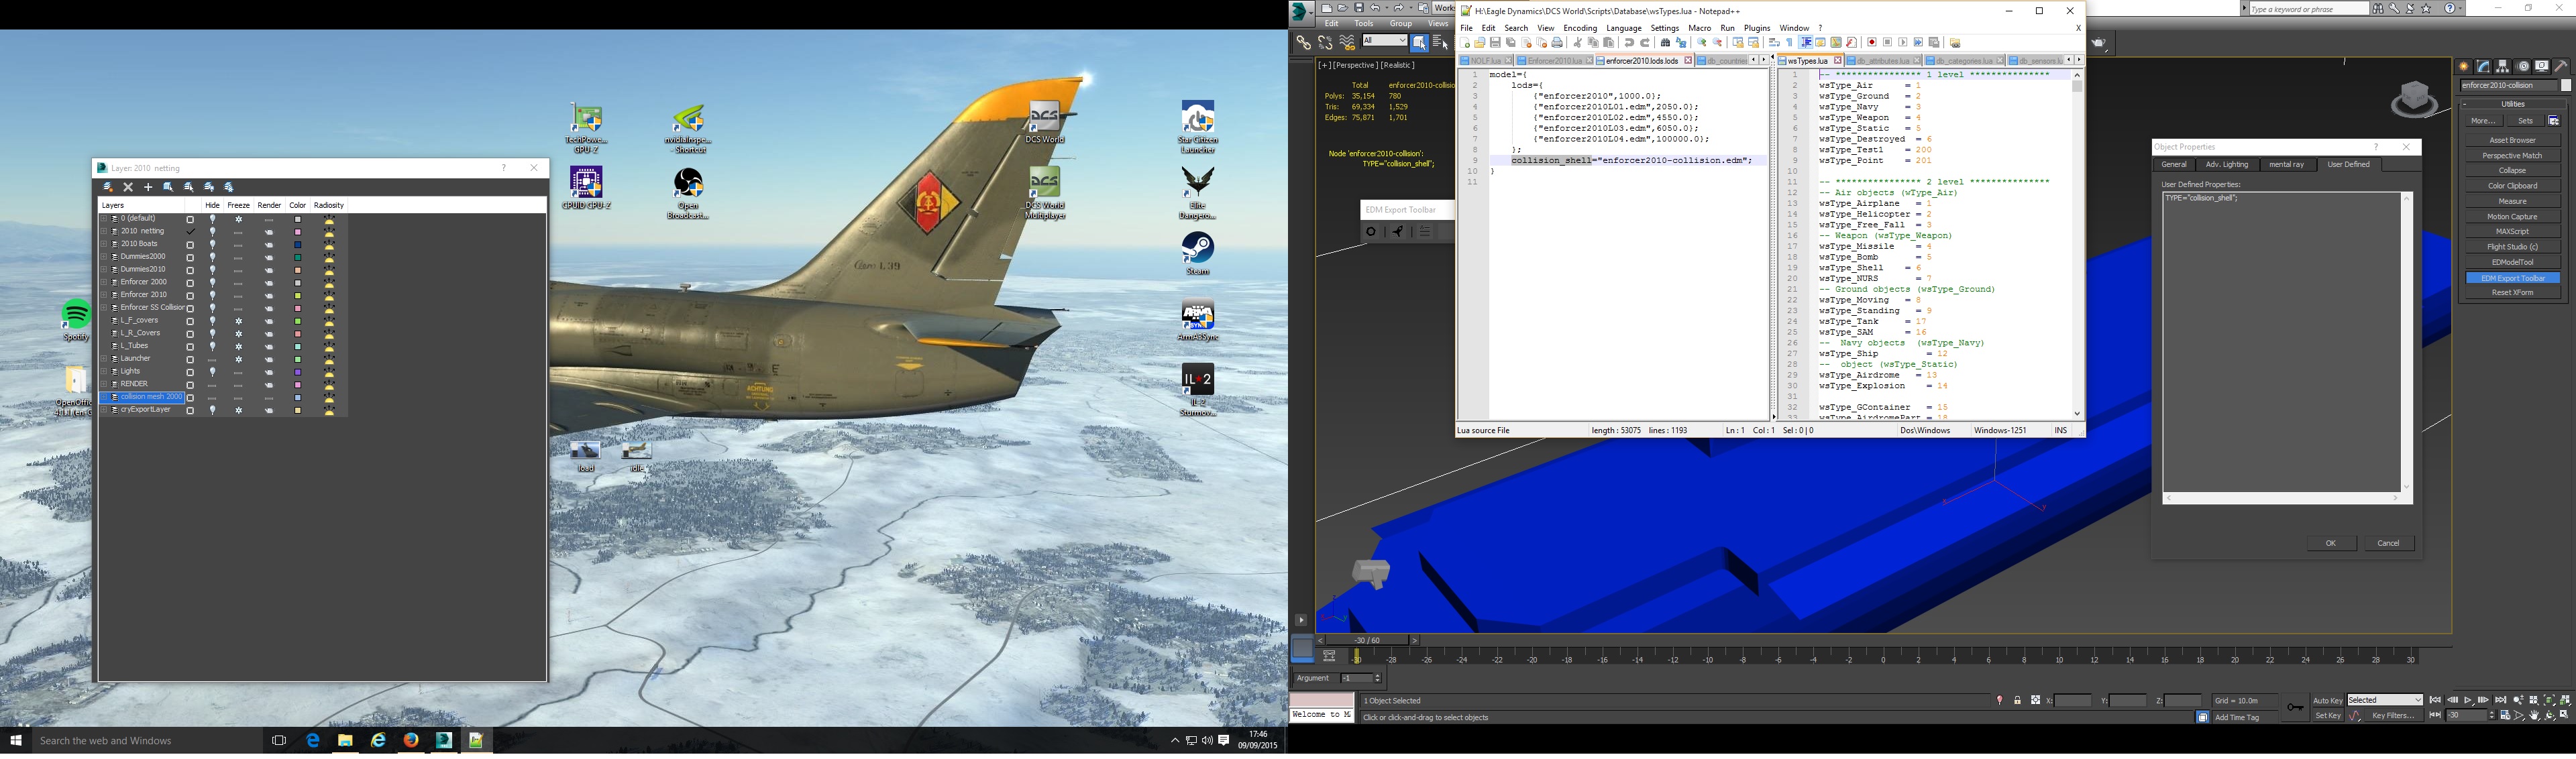2576x759 pixels.
Task: Click the Undo icon in Notepad++ toolbar
Action: tap(1629, 43)
